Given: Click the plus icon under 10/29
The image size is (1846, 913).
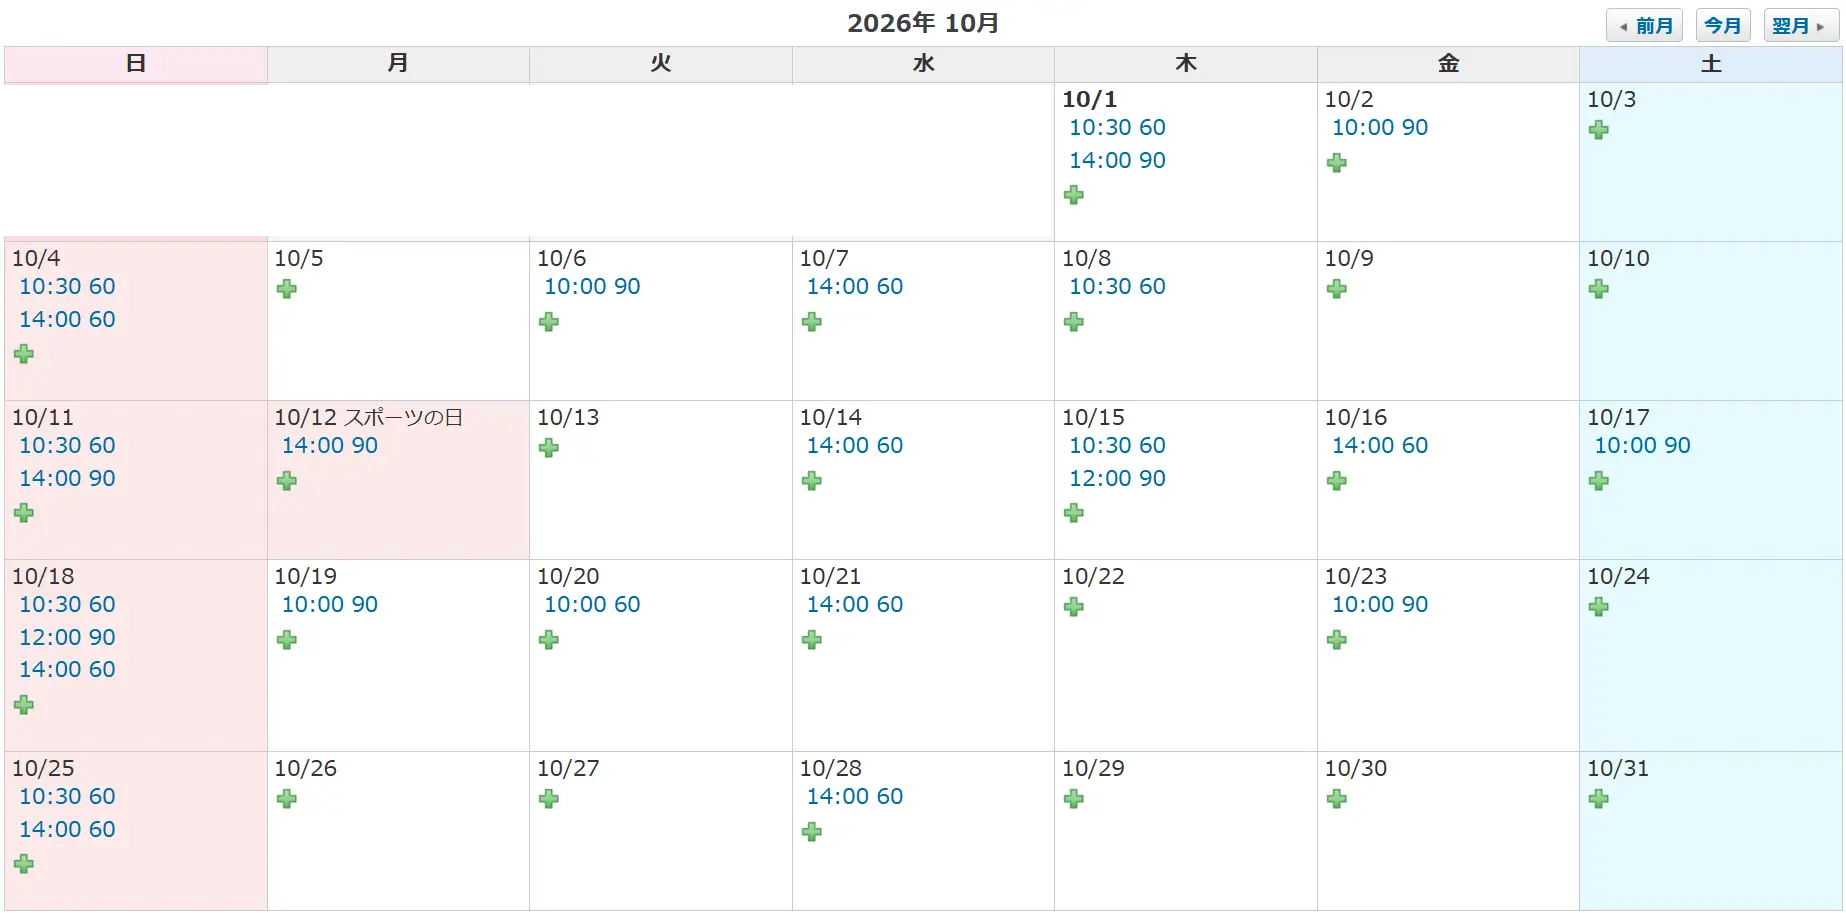Looking at the screenshot, I should pos(1074,799).
